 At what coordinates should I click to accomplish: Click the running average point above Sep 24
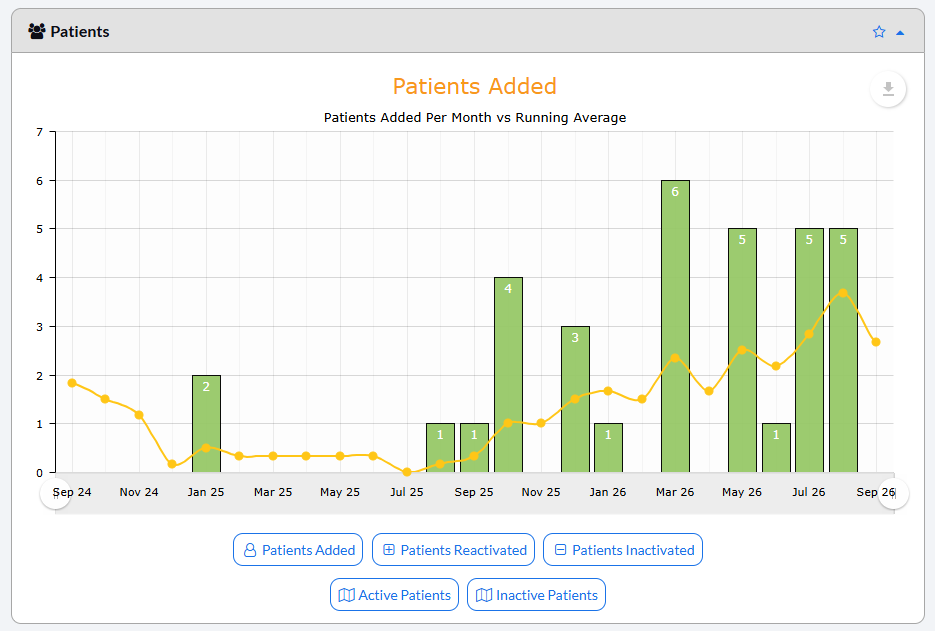click(72, 383)
